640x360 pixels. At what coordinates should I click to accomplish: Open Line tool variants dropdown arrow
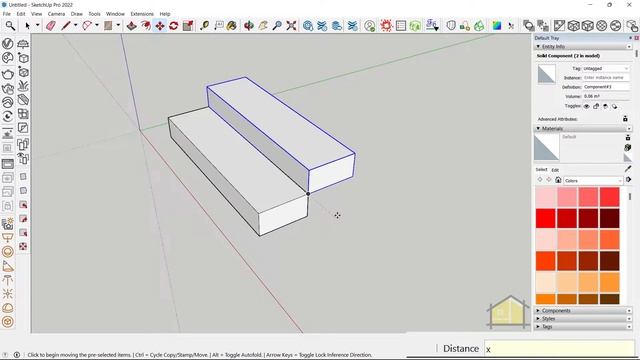point(76,25)
